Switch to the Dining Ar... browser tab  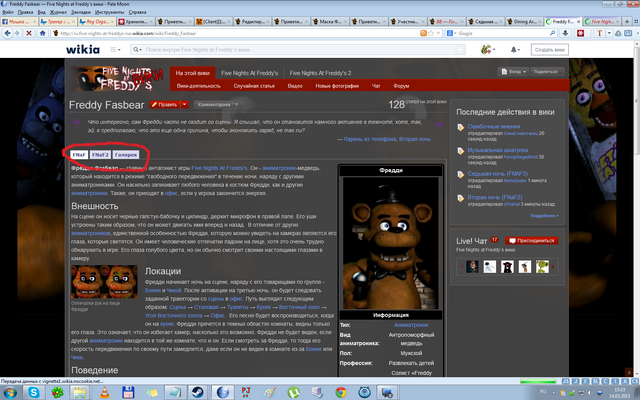coord(524,21)
